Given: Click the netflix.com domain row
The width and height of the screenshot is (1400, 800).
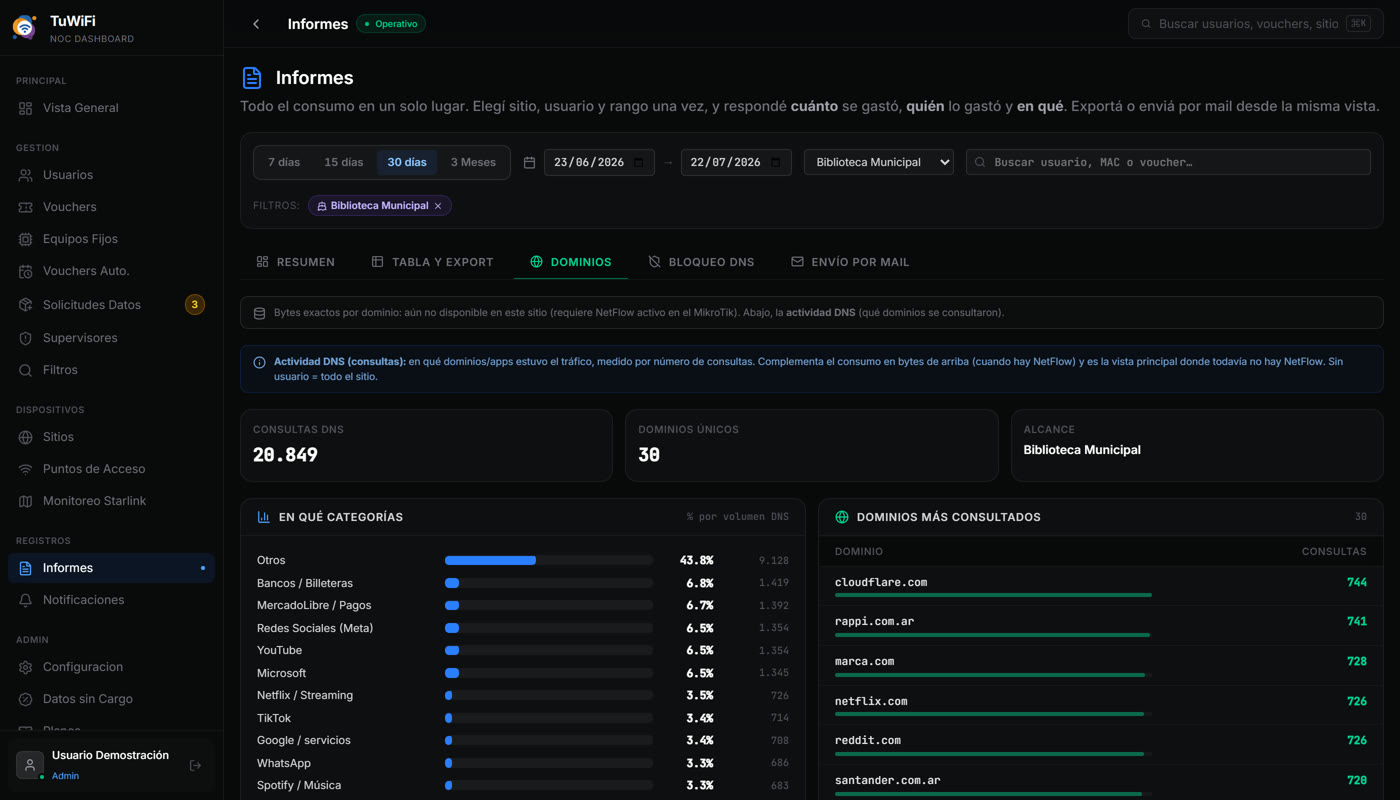Looking at the screenshot, I should pos(1101,706).
